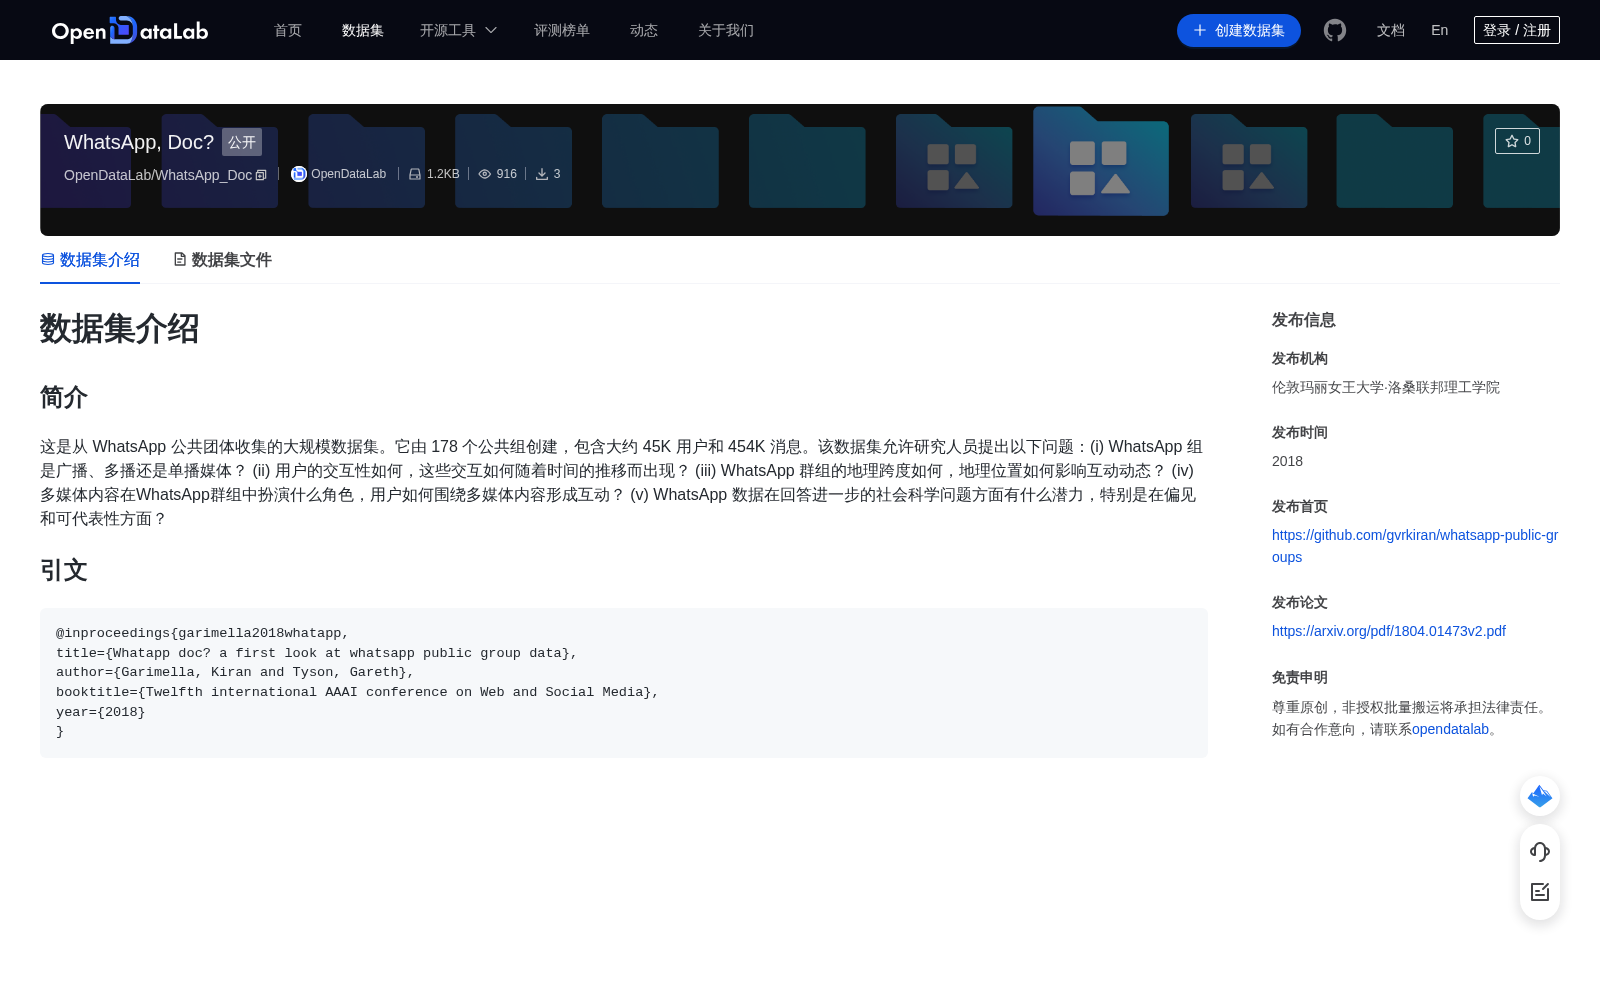Switch to the 数据集介绍 tab

pyautogui.click(x=90, y=260)
